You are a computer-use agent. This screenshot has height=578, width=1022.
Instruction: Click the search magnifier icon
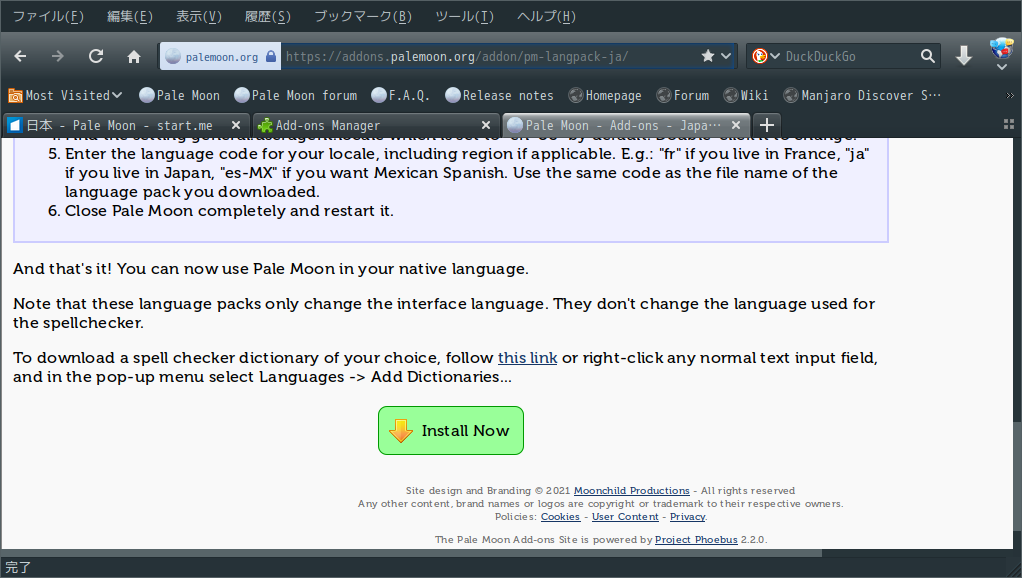tap(927, 56)
